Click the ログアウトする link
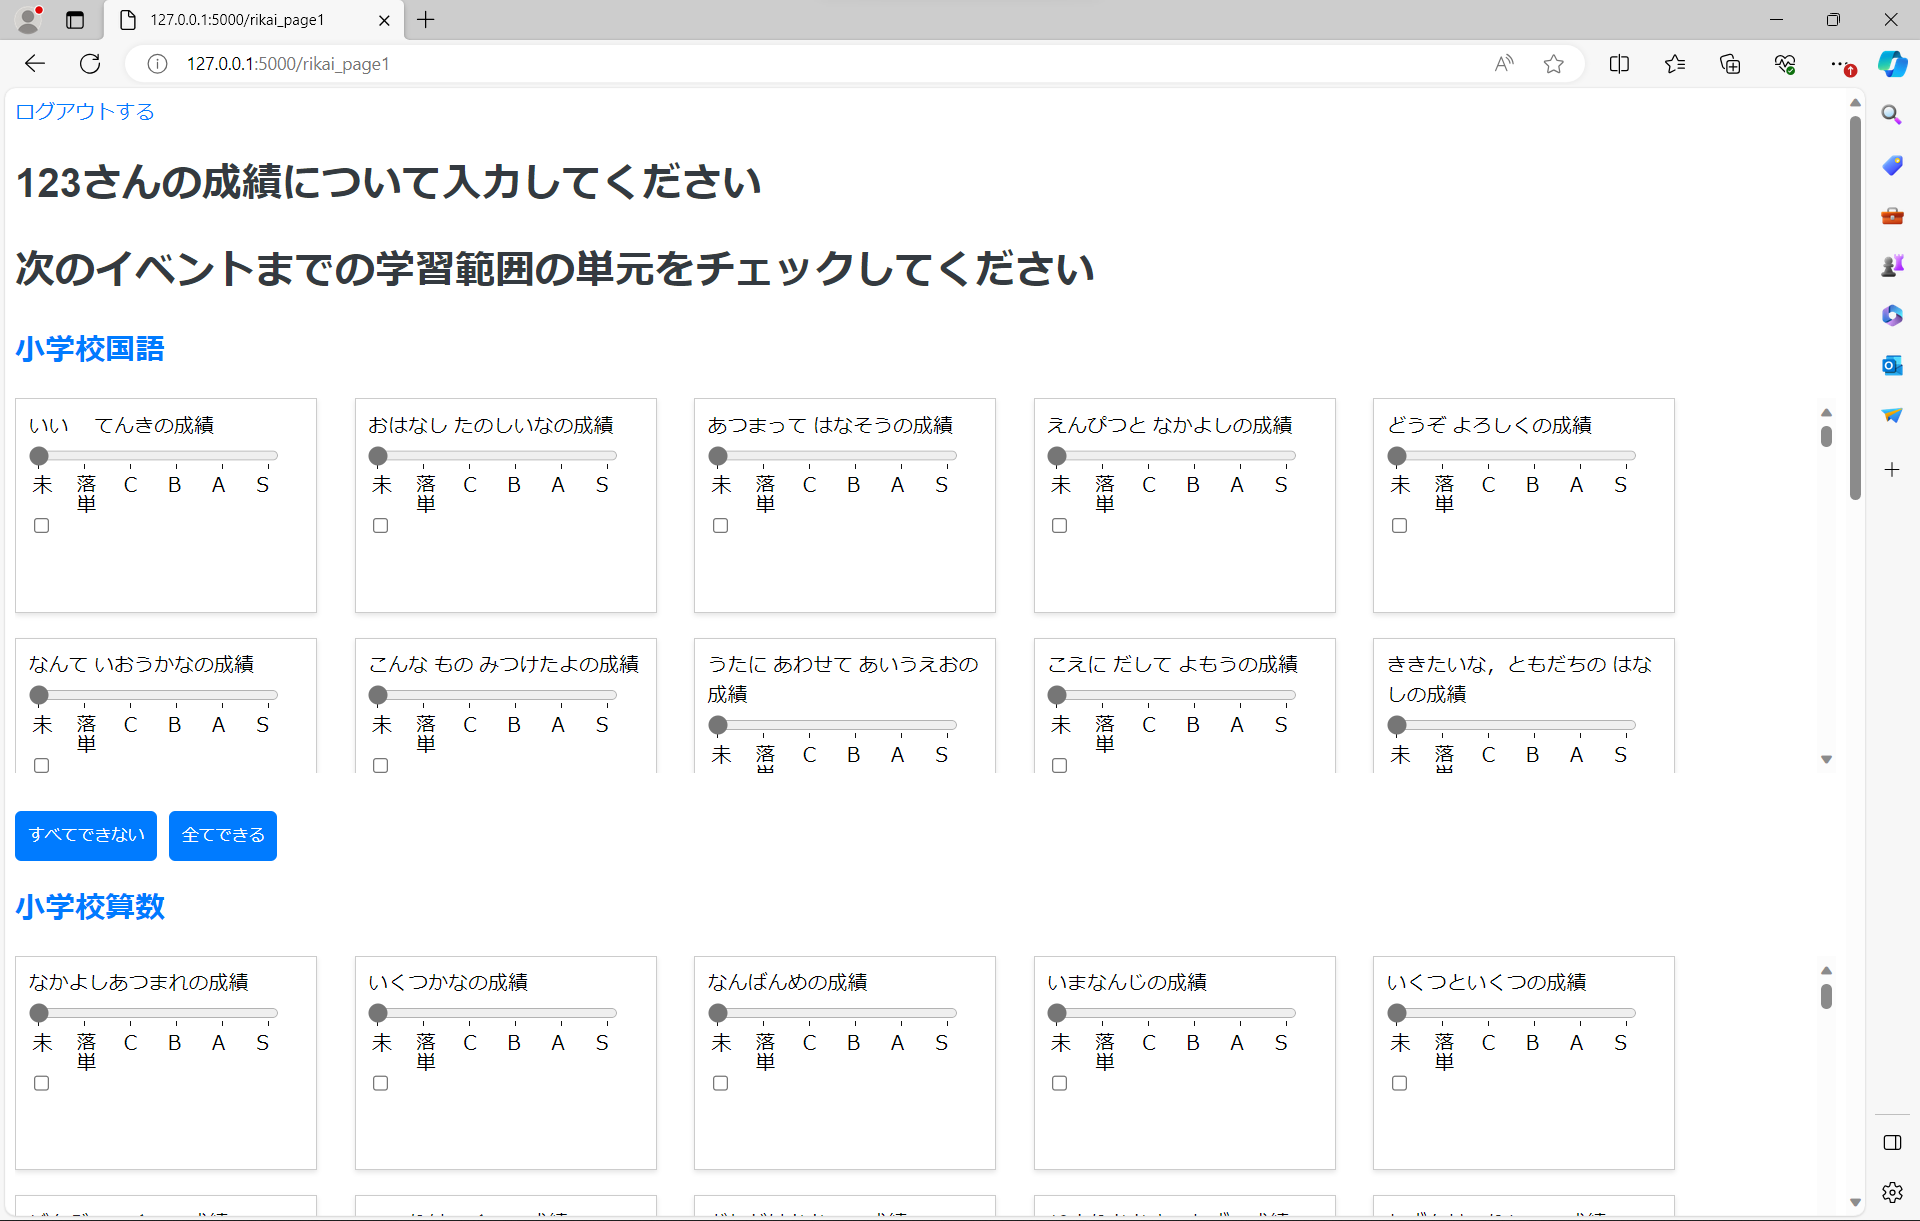1920x1221 pixels. pos(85,111)
